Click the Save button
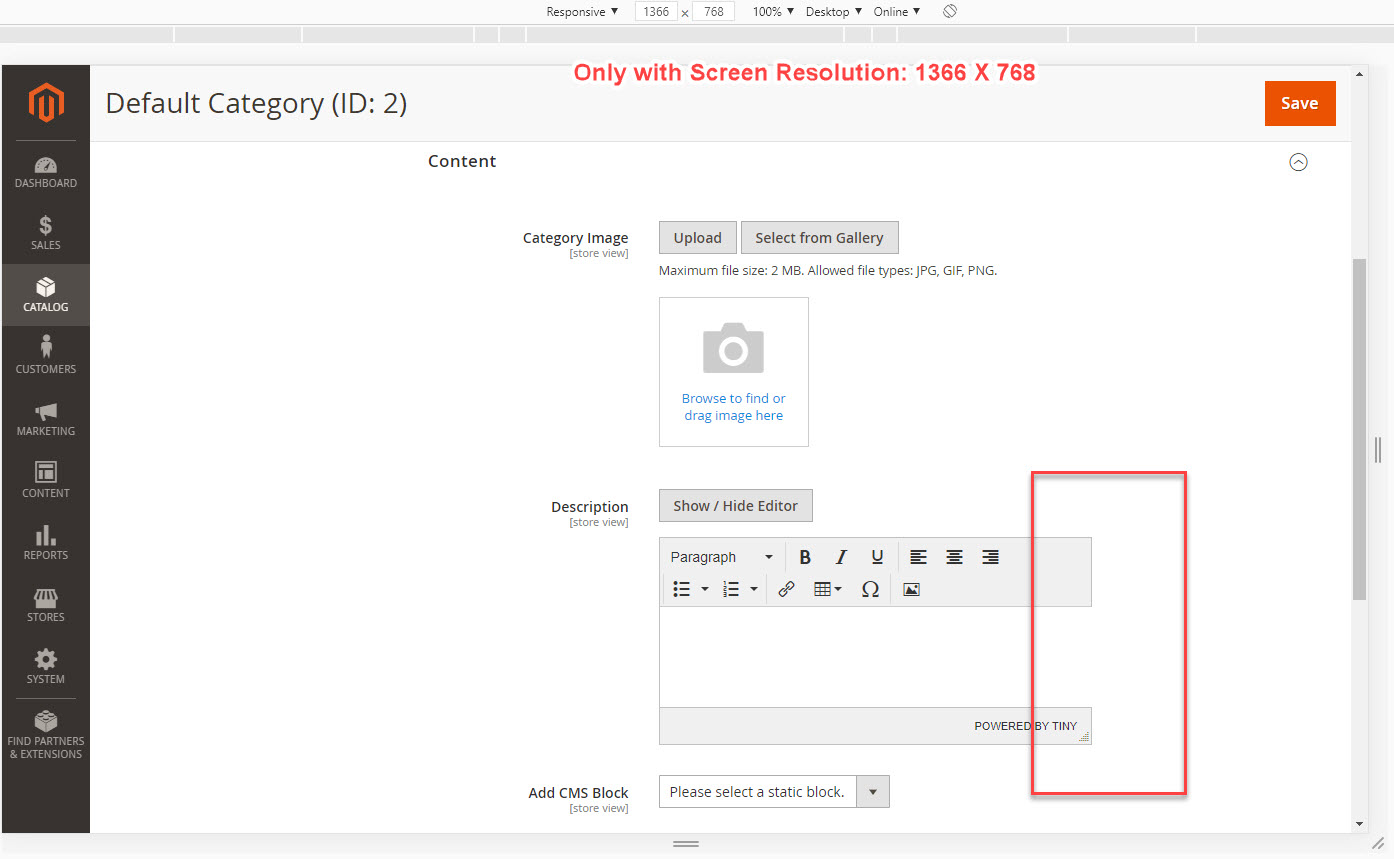 1300,103
